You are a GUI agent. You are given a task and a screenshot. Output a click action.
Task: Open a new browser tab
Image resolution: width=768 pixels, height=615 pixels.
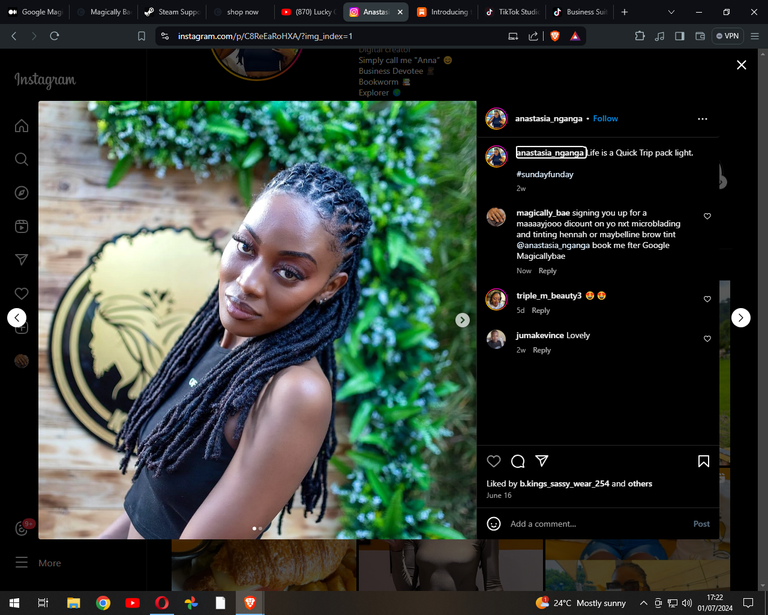click(x=624, y=12)
